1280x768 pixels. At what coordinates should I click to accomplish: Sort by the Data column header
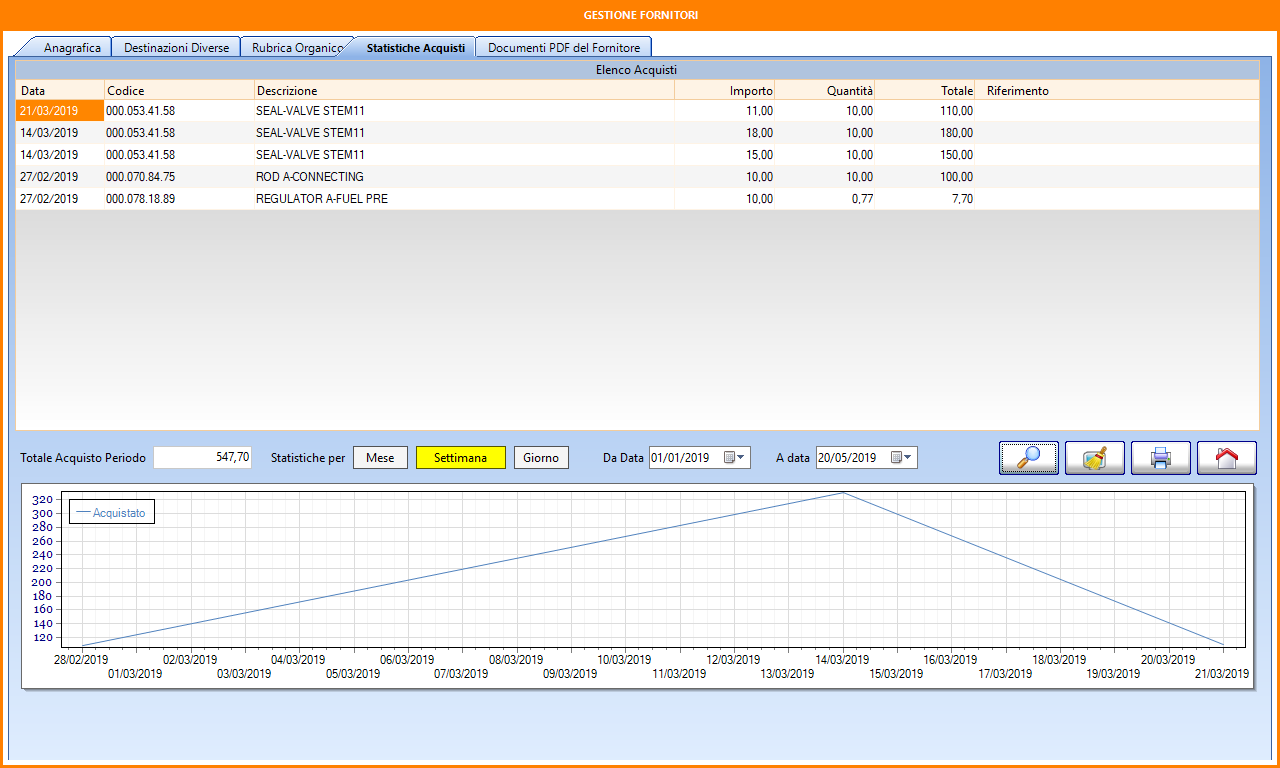60,90
